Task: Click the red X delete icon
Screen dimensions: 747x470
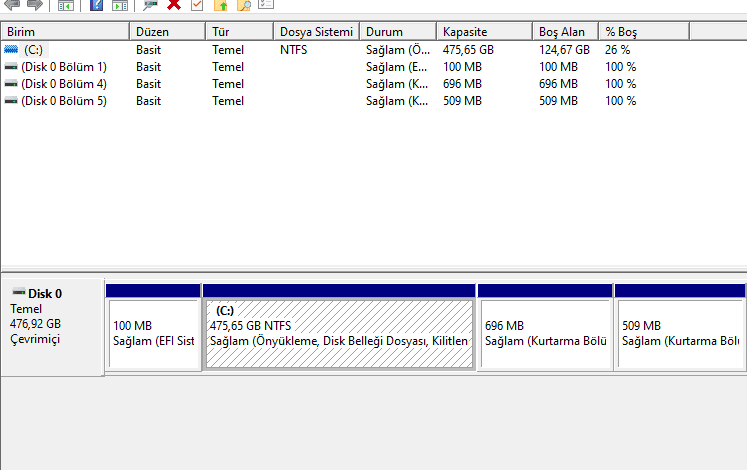Action: [x=174, y=5]
